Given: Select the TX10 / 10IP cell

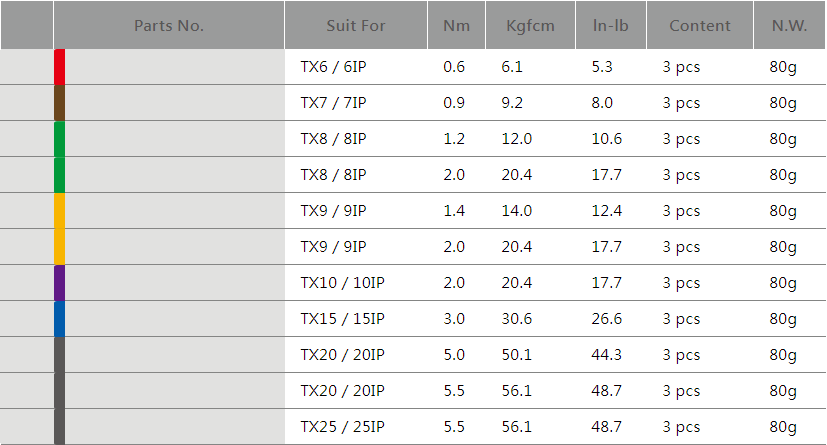Looking at the screenshot, I should [342, 283].
